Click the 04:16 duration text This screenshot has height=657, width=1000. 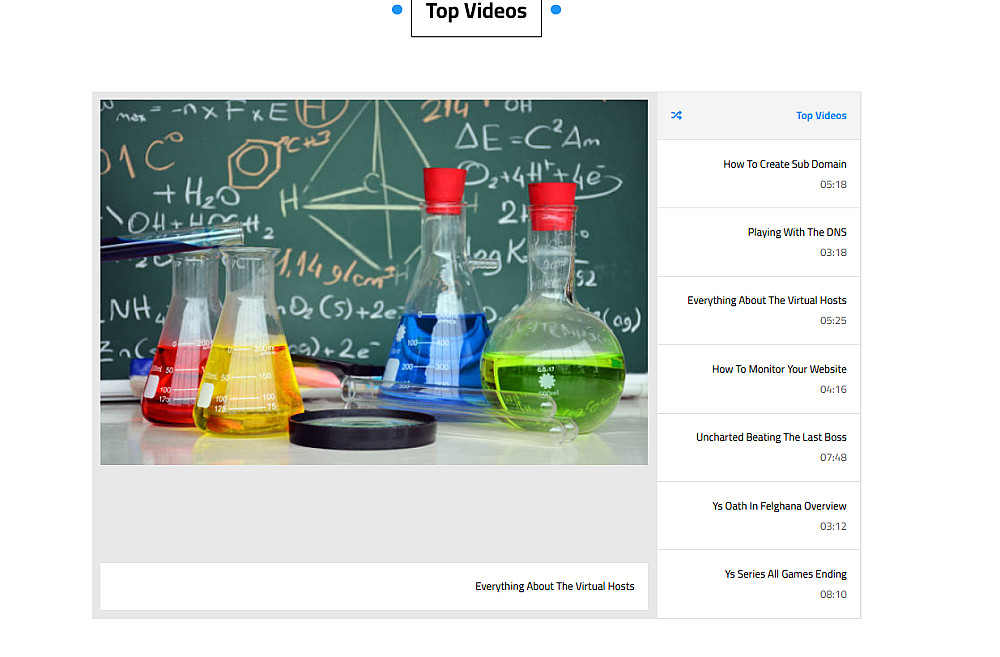(833, 390)
